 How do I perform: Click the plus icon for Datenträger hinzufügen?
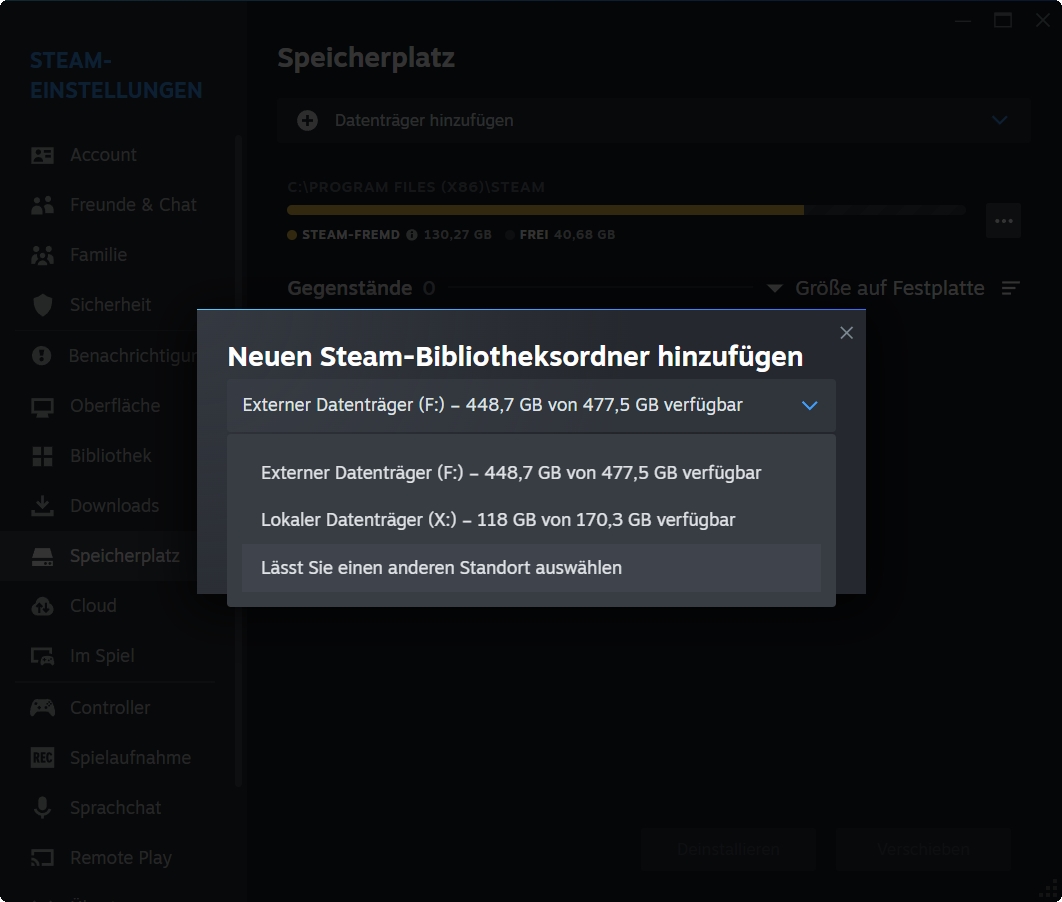pyautogui.click(x=307, y=121)
